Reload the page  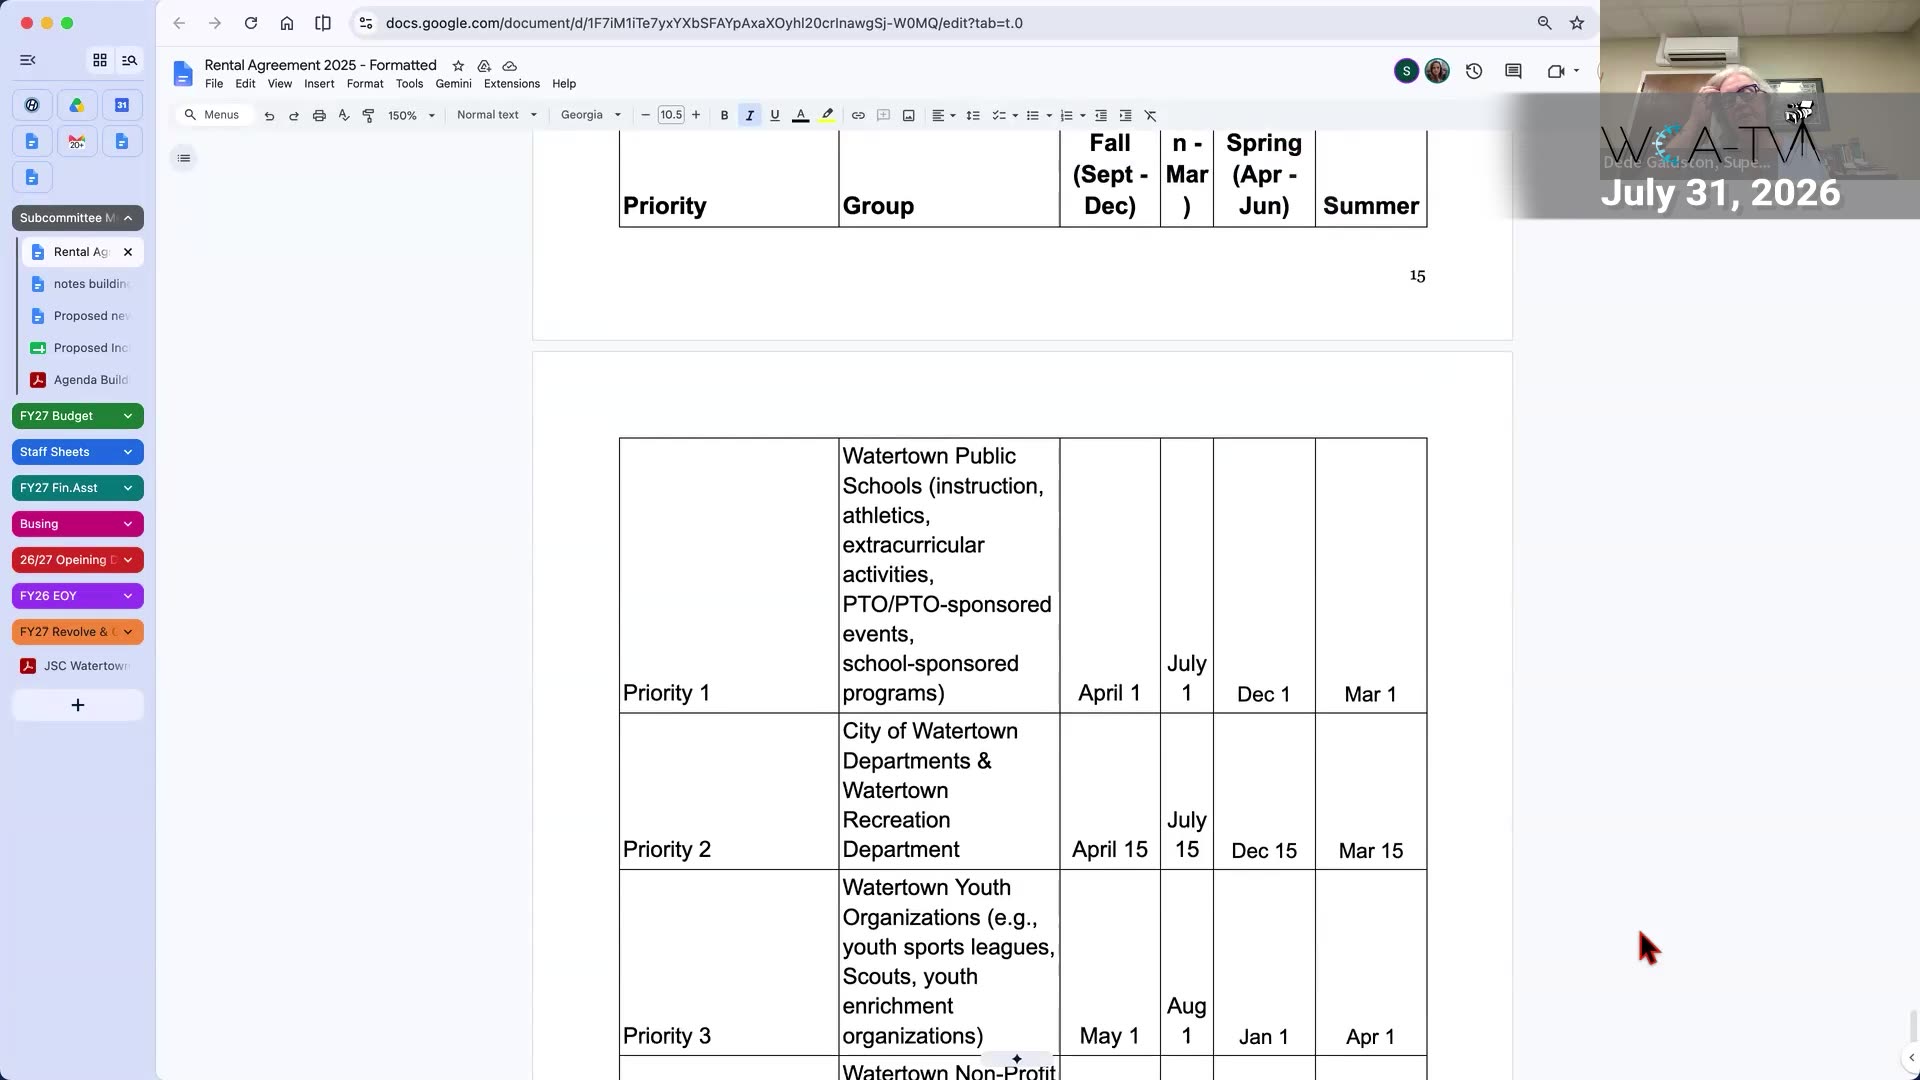click(x=251, y=23)
